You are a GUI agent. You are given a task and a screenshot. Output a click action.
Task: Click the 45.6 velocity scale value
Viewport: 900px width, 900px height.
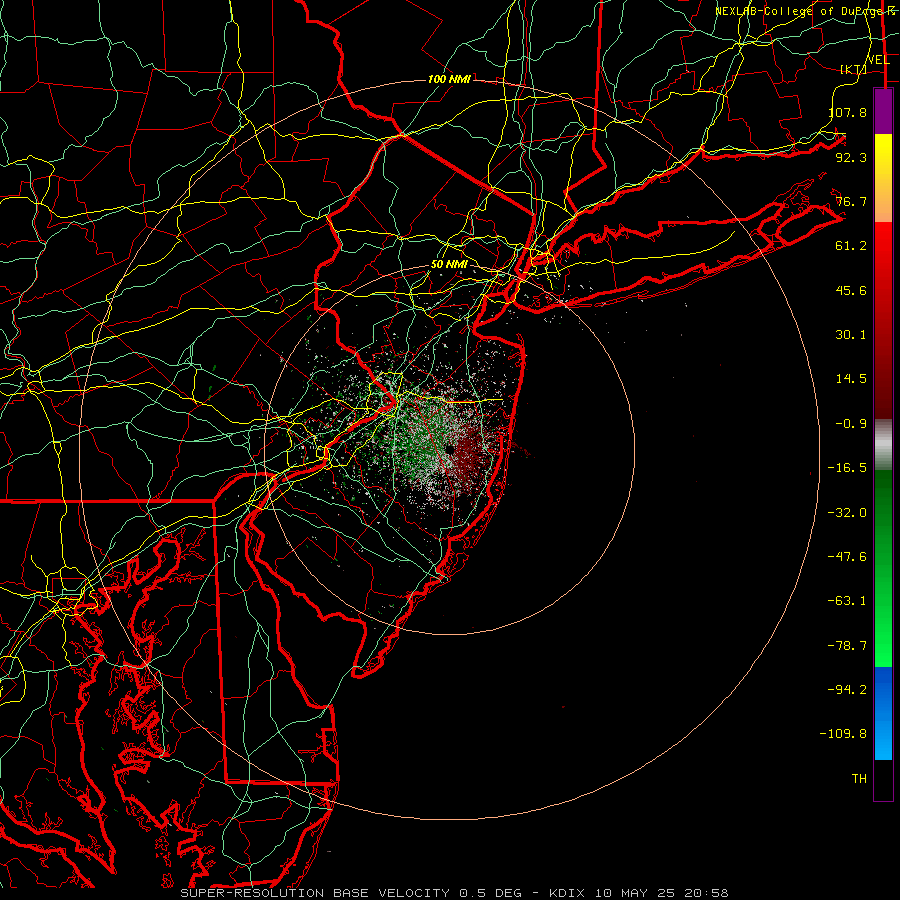[x=851, y=290]
